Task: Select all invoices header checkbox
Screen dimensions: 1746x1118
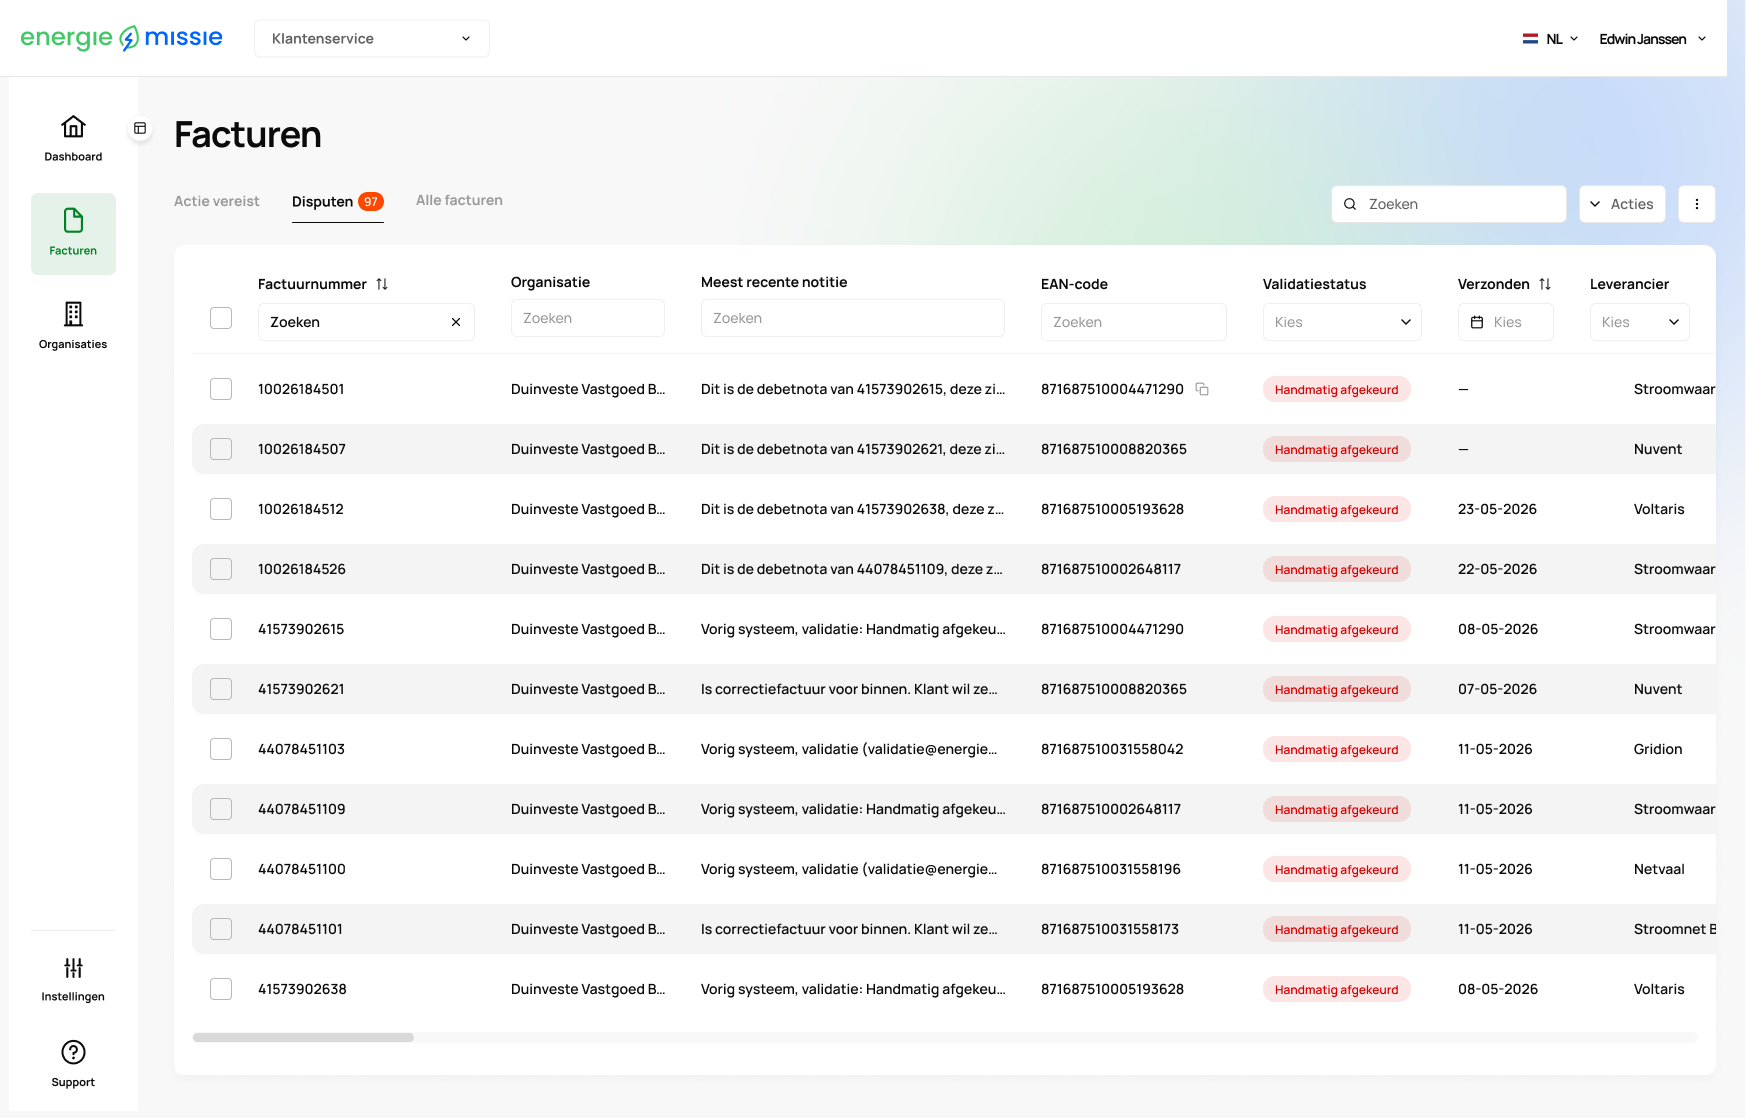Action: tap(221, 318)
